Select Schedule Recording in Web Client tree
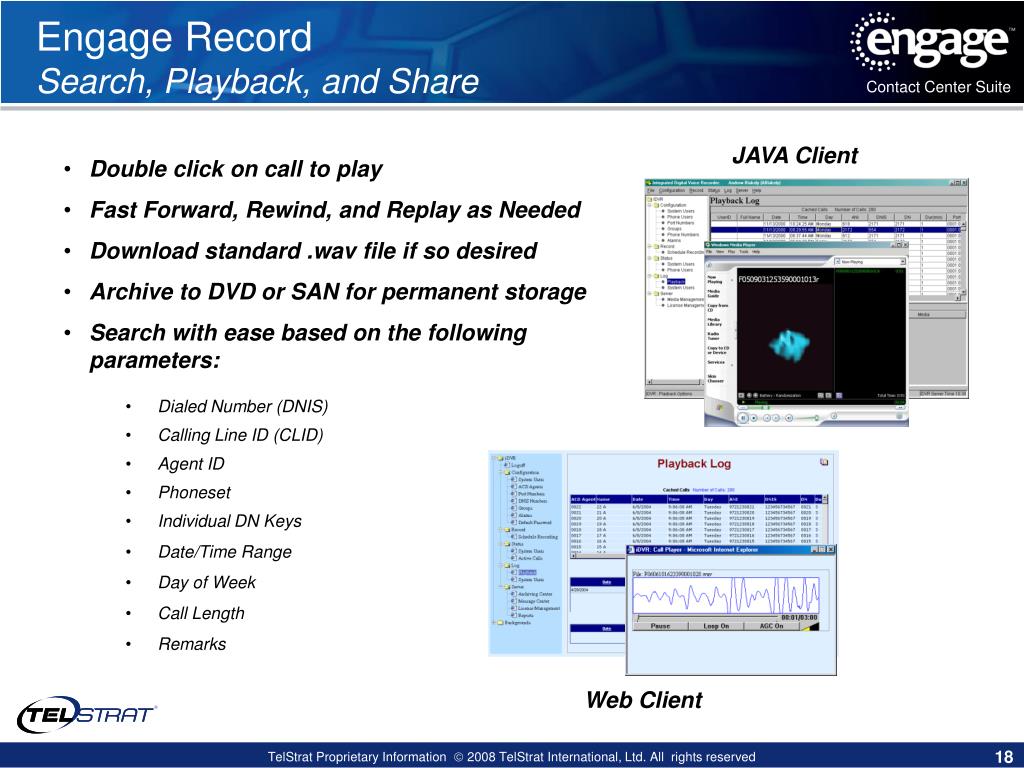Image resolution: width=1024 pixels, height=768 pixels. tap(537, 537)
